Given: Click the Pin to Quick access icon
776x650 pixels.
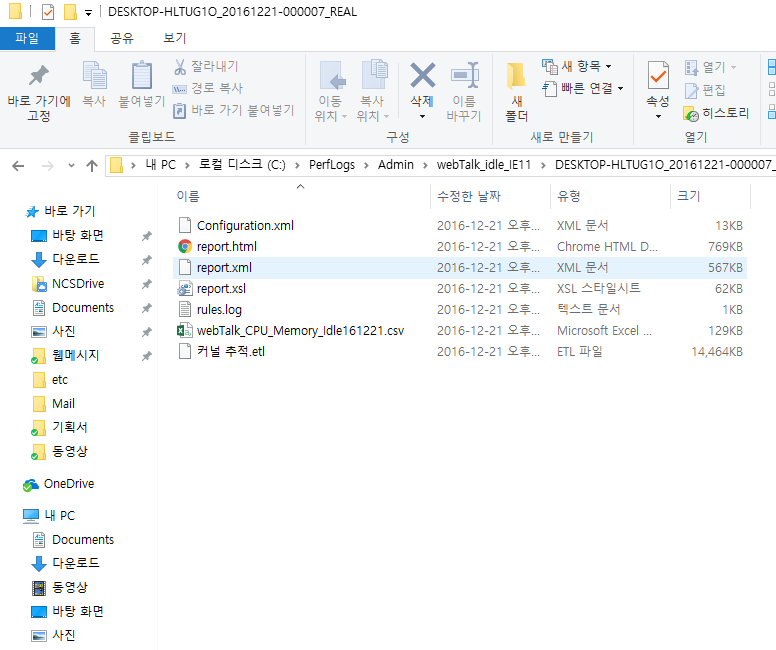Looking at the screenshot, I should (39, 75).
